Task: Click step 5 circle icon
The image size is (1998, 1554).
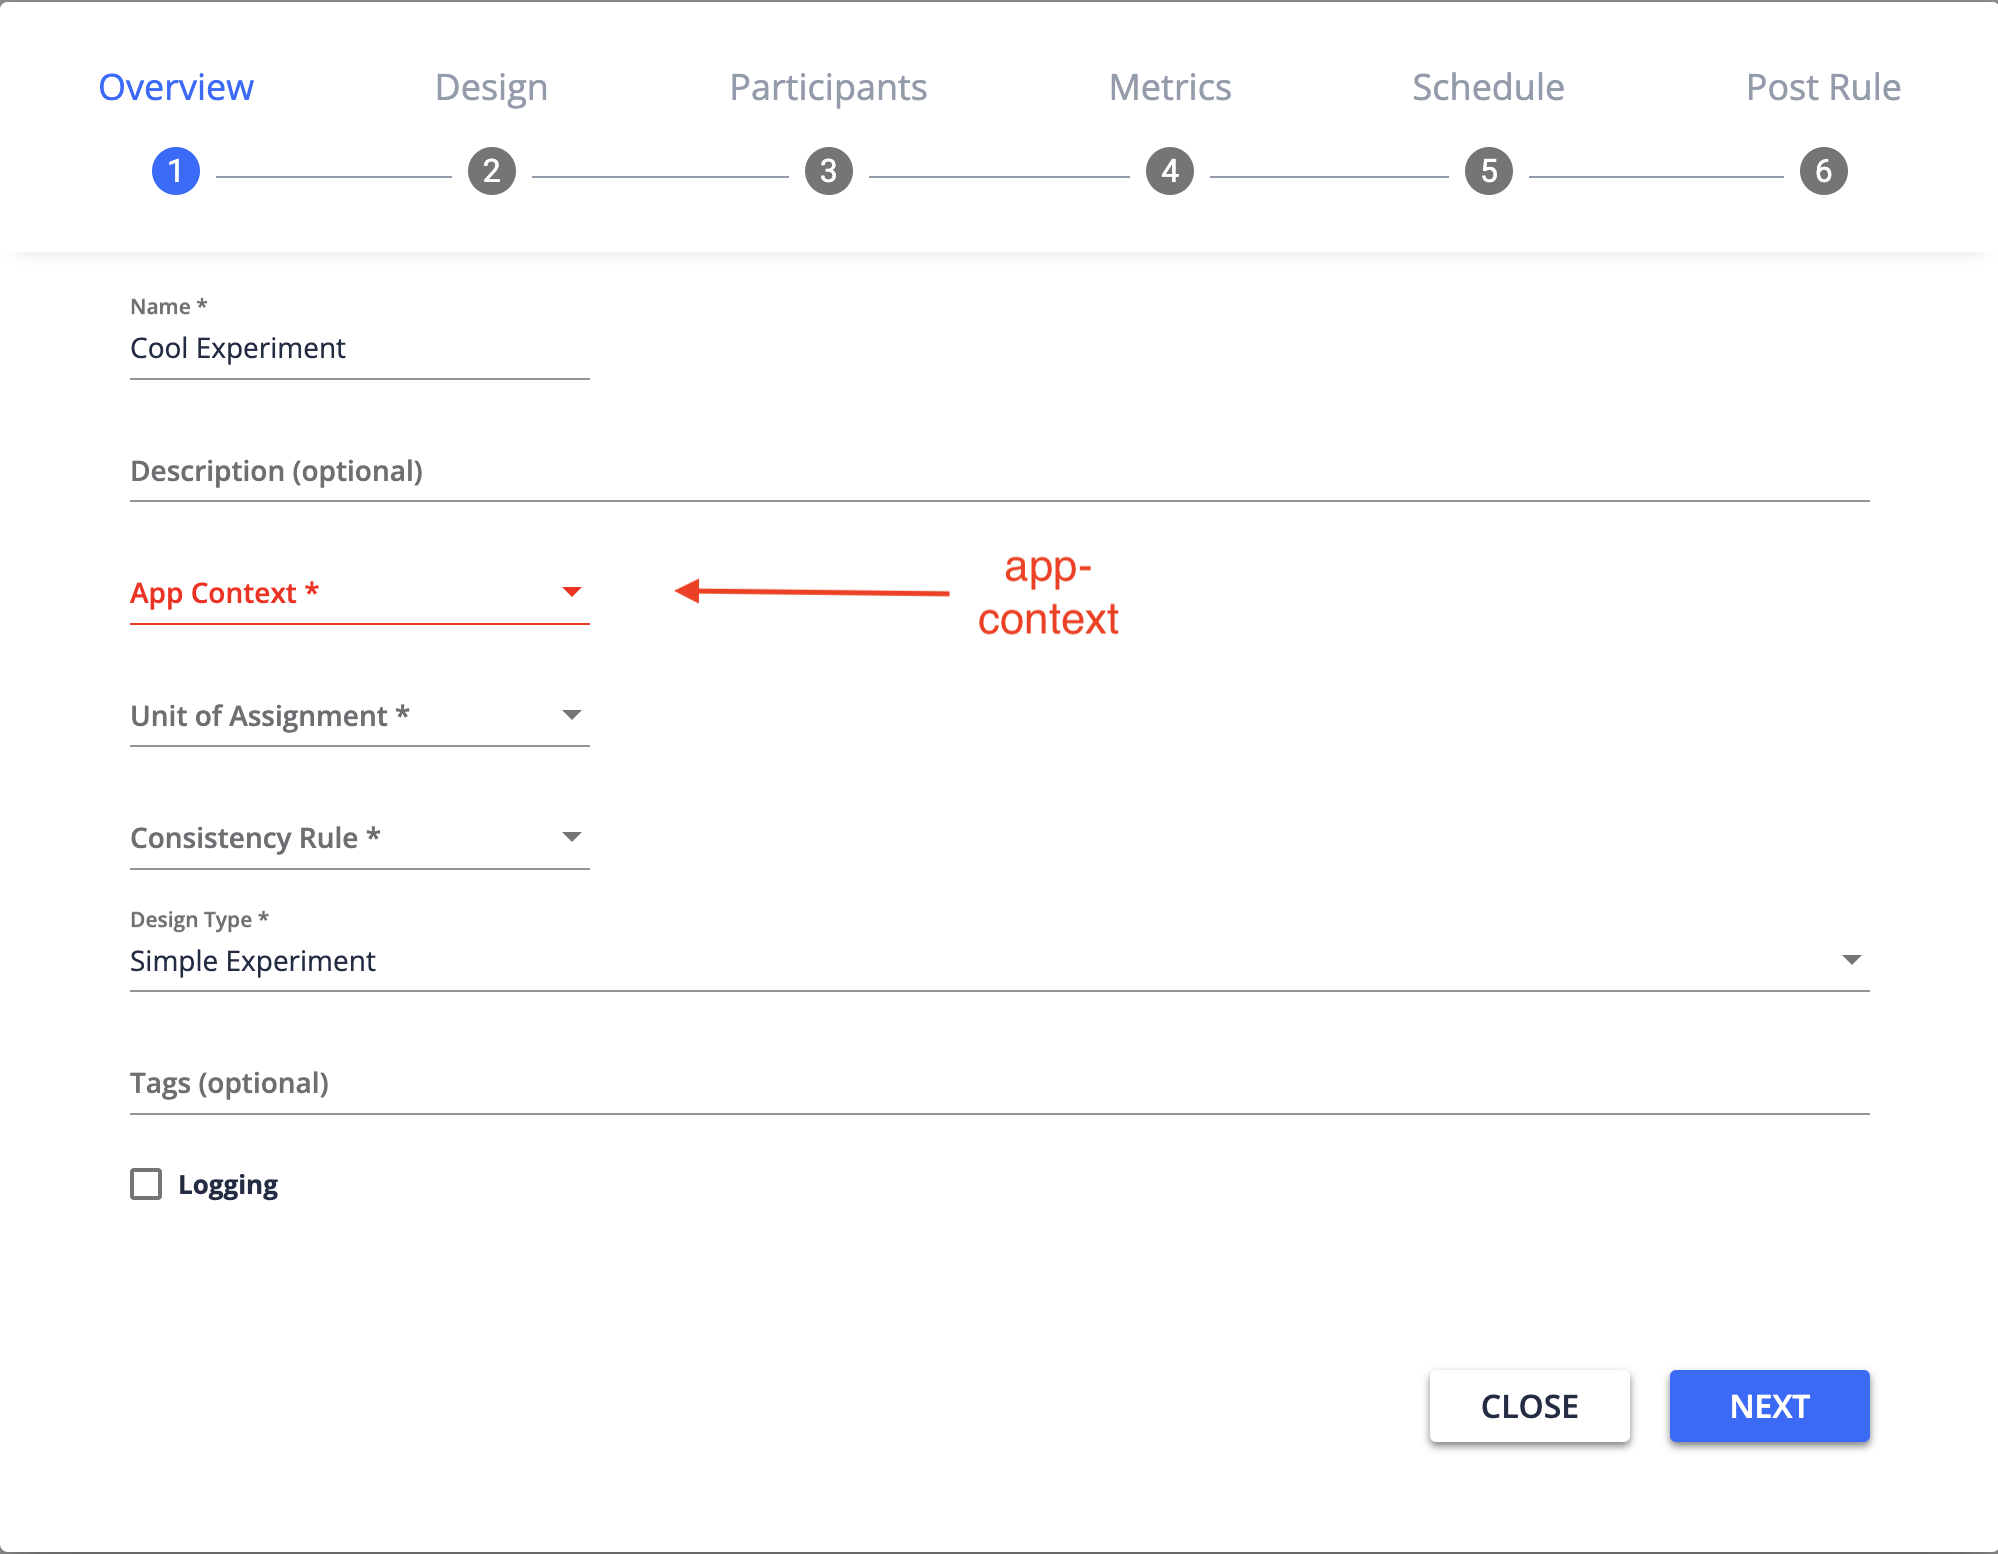Action: pyautogui.click(x=1488, y=171)
